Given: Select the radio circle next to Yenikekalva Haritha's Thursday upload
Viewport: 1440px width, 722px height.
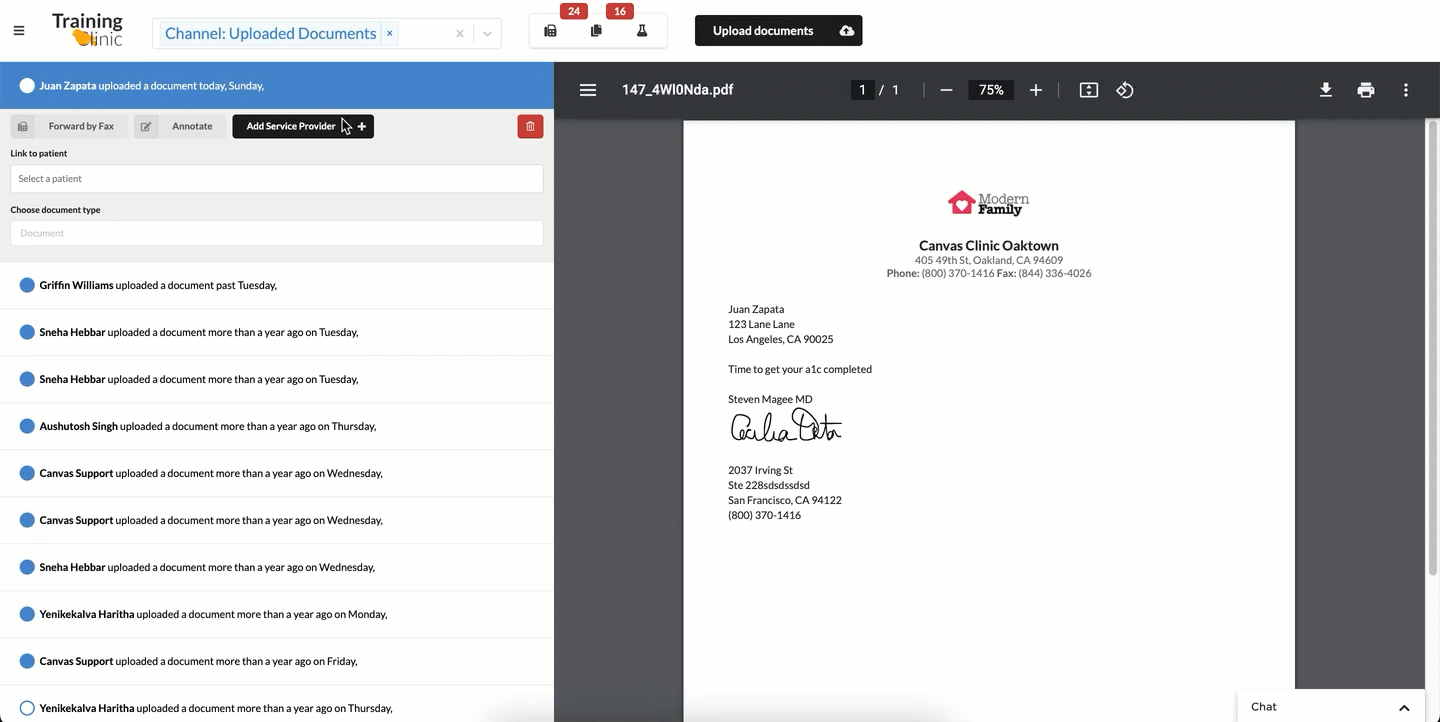Looking at the screenshot, I should (26, 707).
